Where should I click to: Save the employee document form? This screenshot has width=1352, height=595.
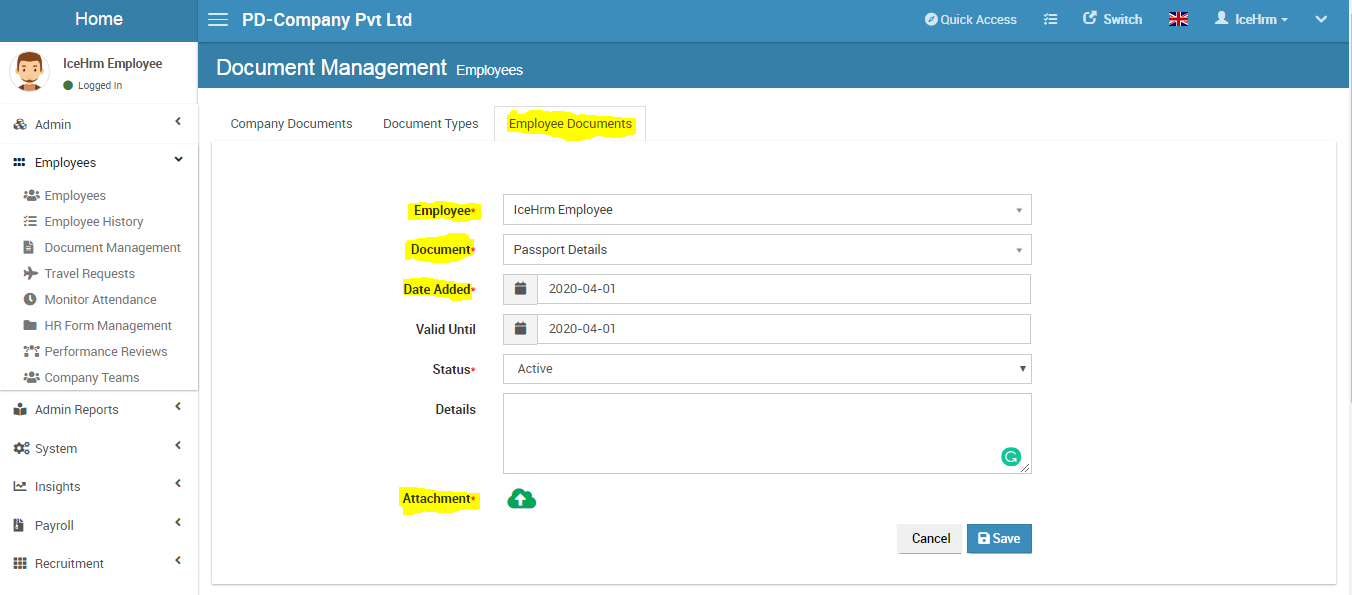pos(999,538)
